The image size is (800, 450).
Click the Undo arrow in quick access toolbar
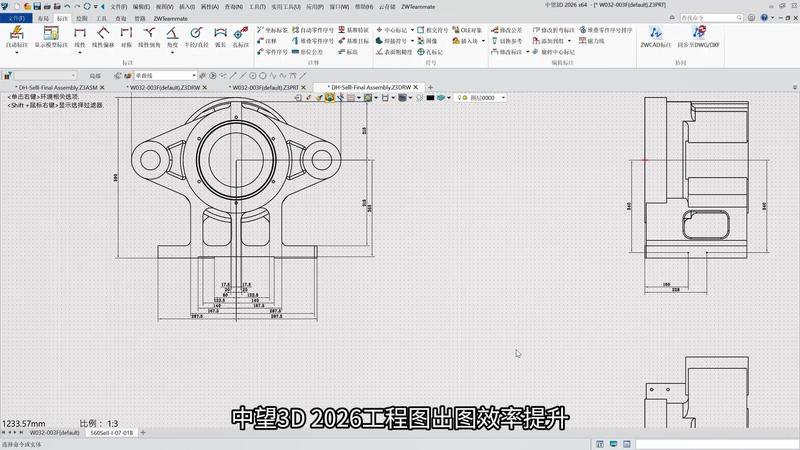pyautogui.click(x=67, y=7)
